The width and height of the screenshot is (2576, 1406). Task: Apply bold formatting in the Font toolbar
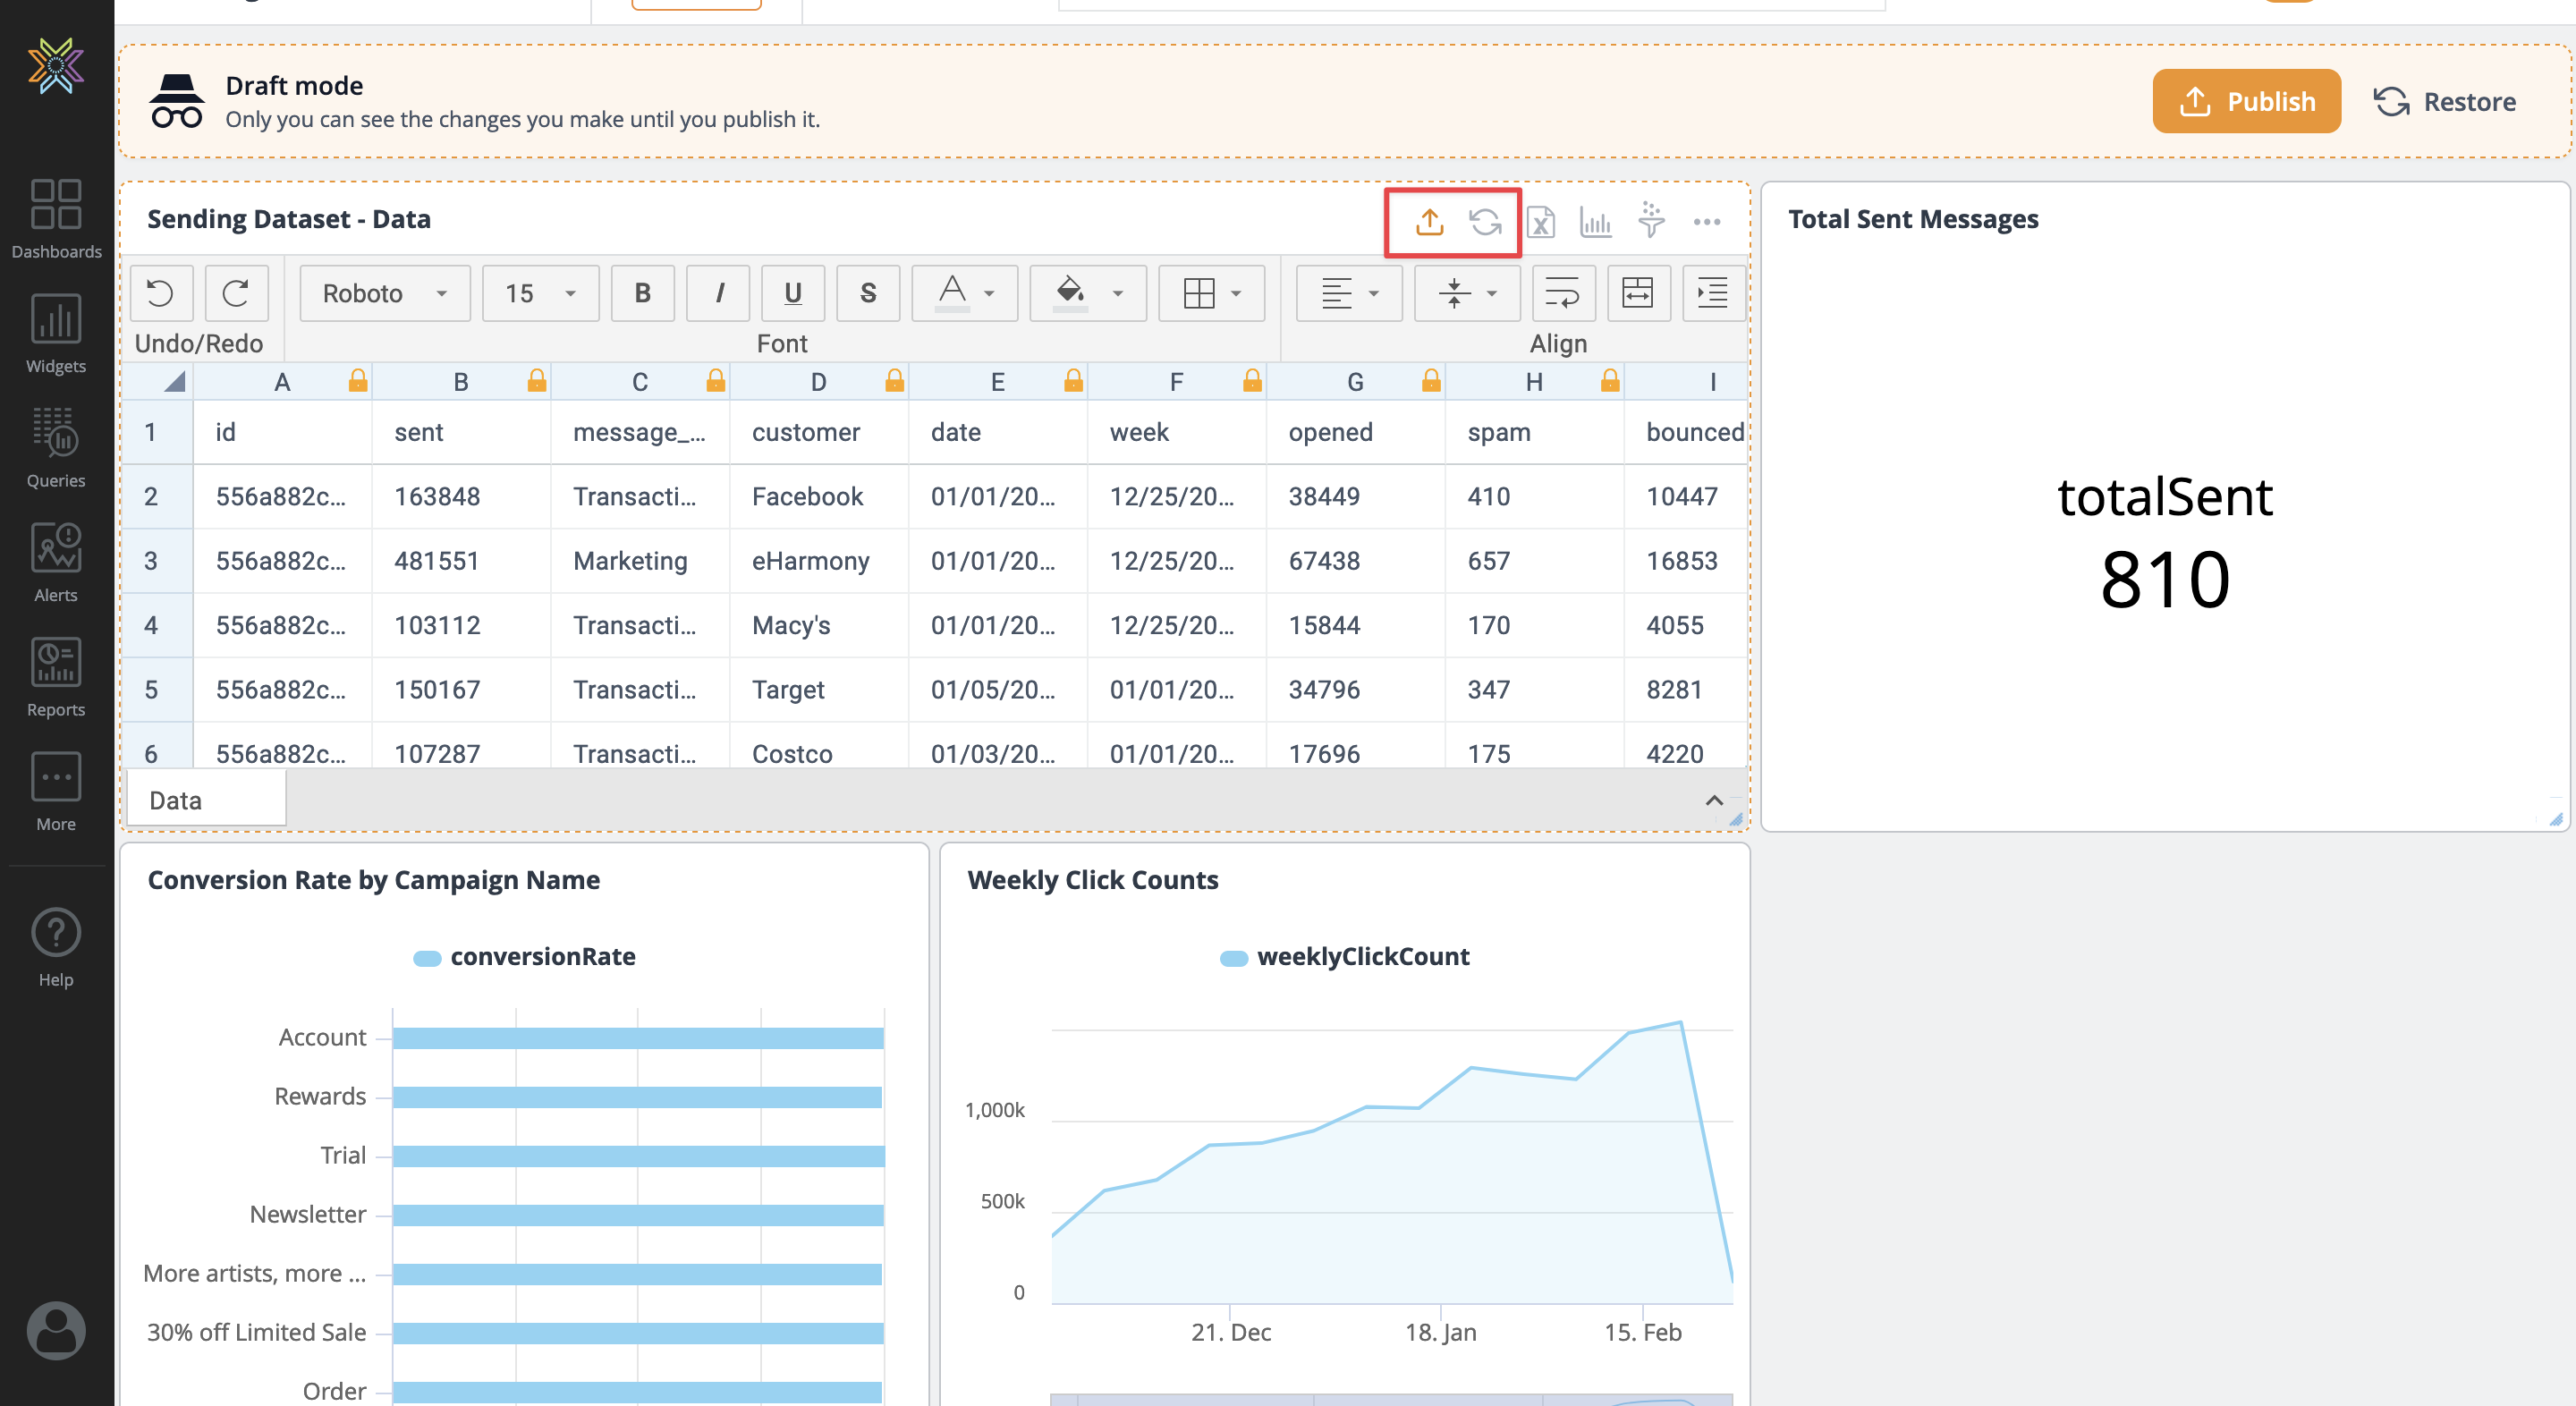[642, 293]
